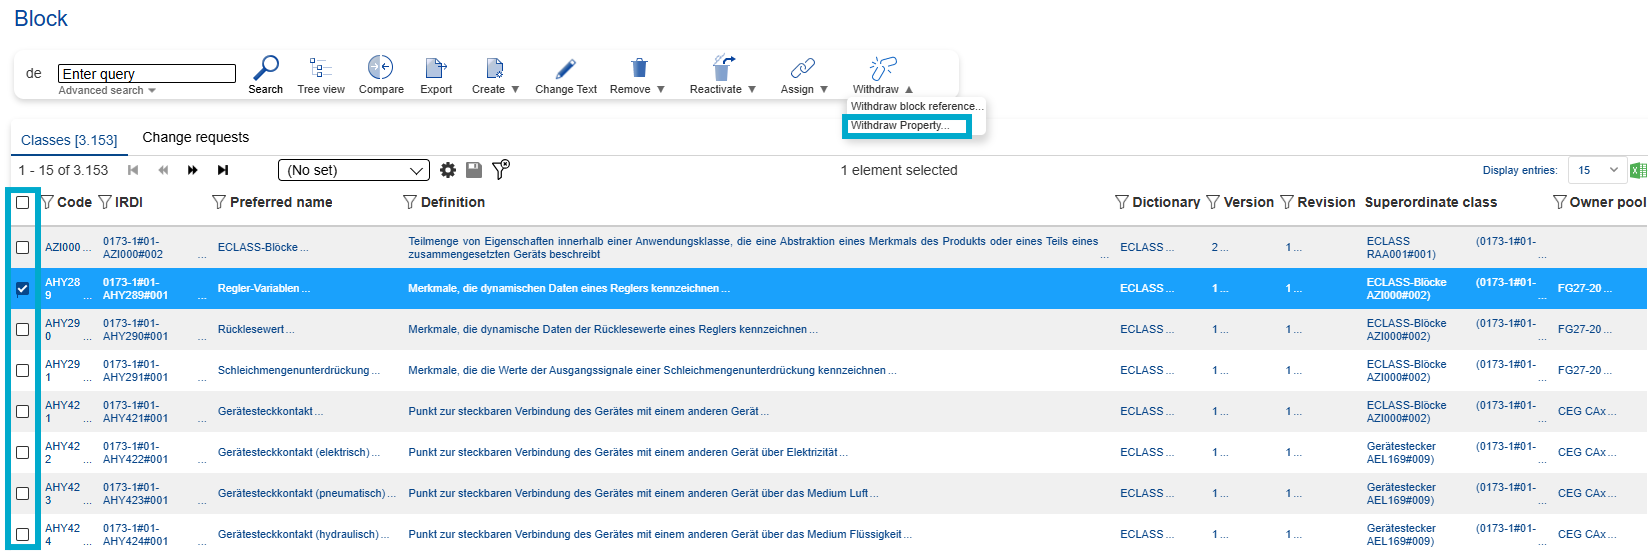This screenshot has width=1648, height=551.
Task: Click the Enter query search field
Action: pyautogui.click(x=146, y=73)
